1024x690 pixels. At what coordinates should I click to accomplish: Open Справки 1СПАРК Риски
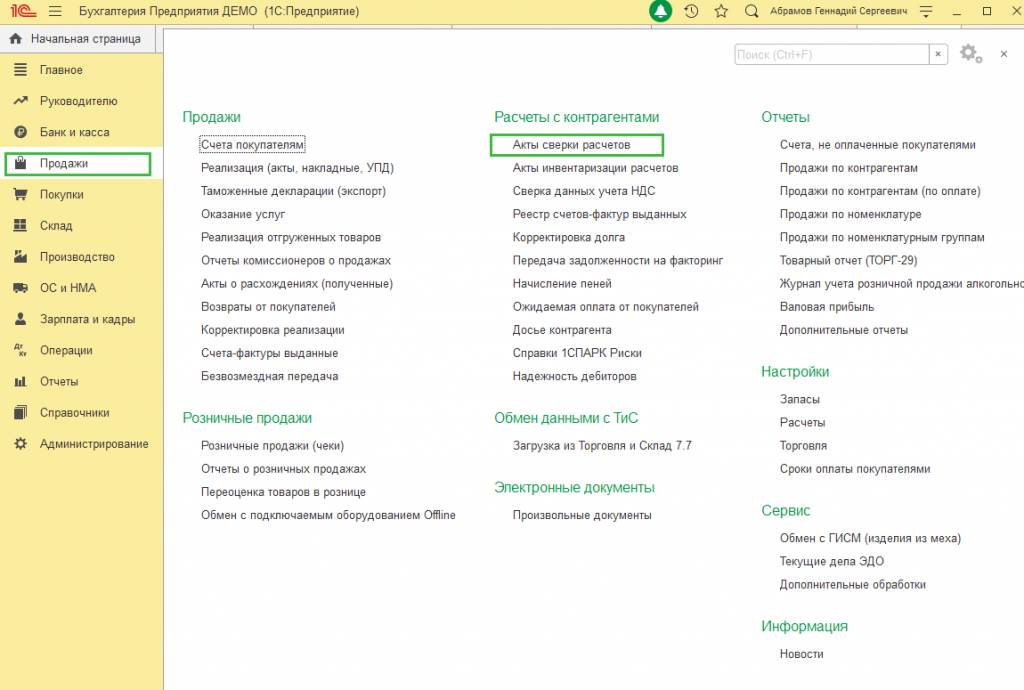pyautogui.click(x=577, y=353)
